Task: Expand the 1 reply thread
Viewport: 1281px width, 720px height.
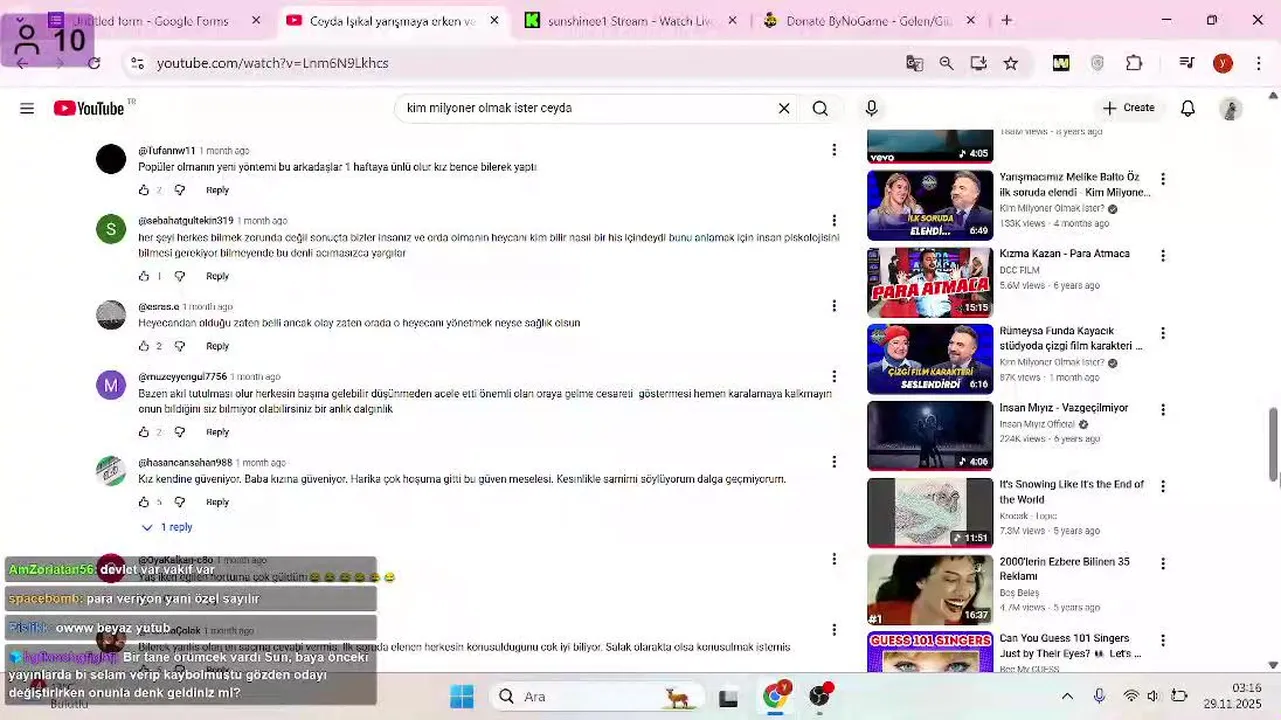Action: coord(167,527)
